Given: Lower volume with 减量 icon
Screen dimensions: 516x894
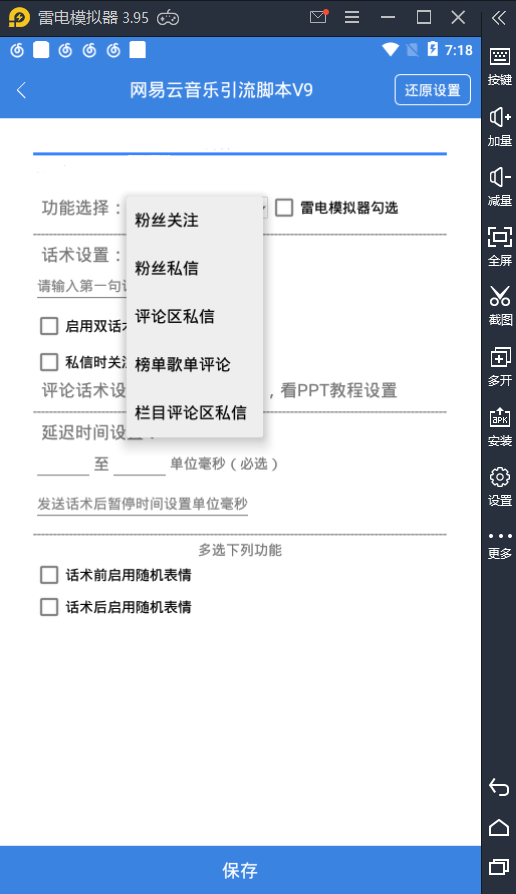Looking at the screenshot, I should (499, 187).
